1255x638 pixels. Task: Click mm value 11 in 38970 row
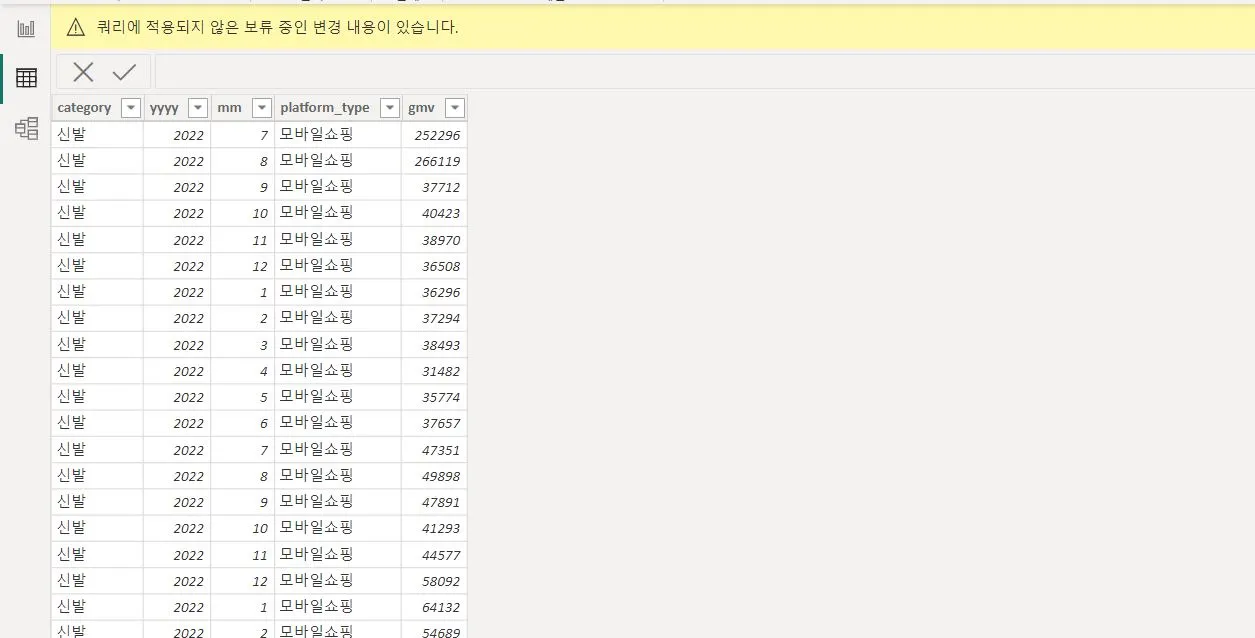click(260, 240)
